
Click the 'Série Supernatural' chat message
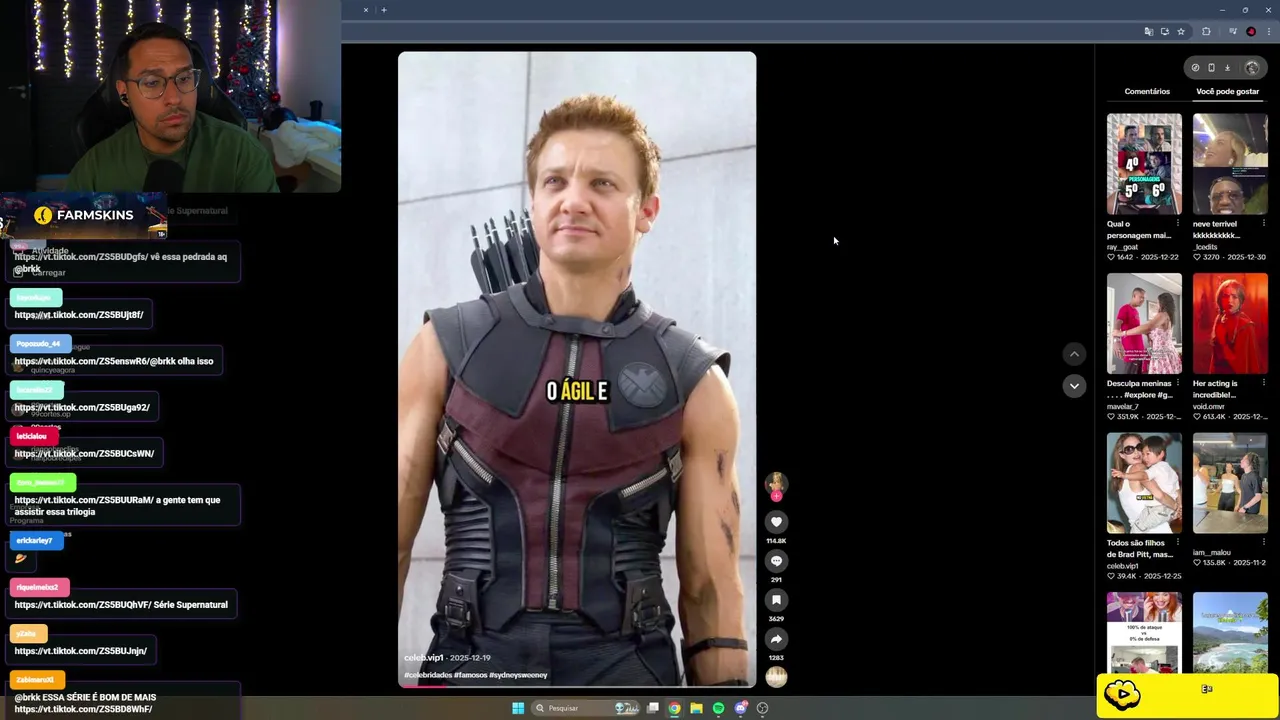[121, 605]
